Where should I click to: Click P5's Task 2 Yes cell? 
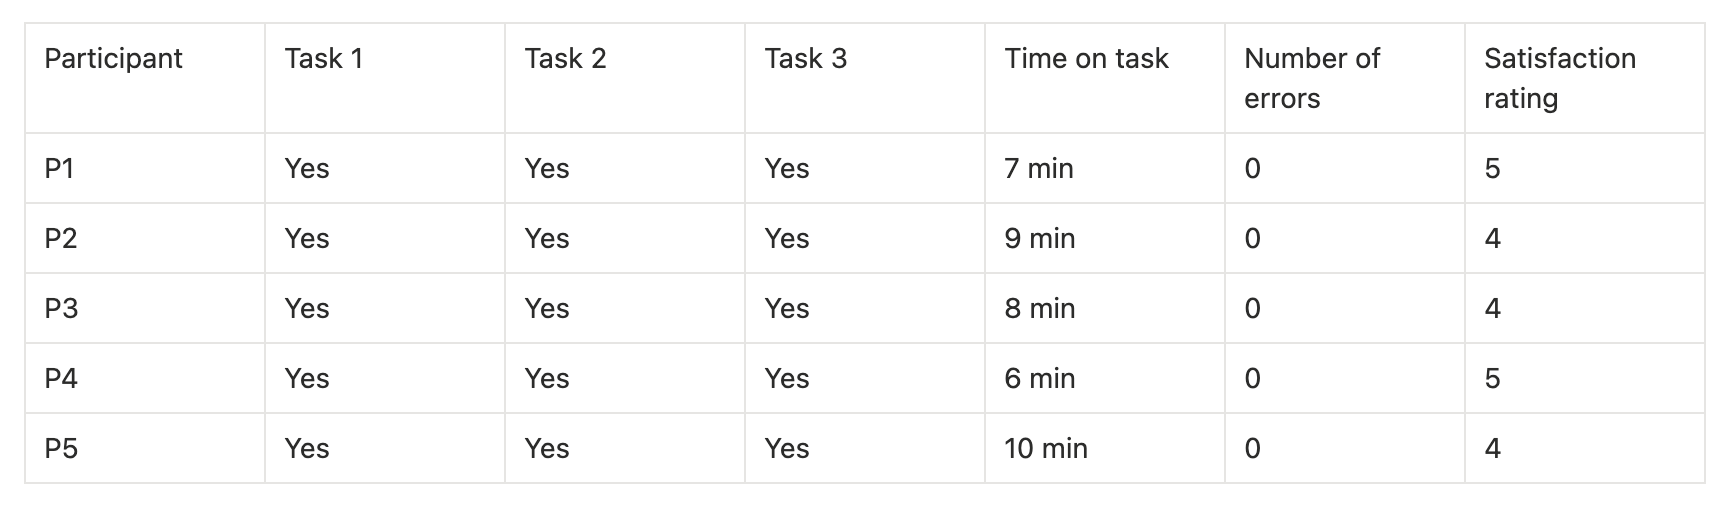click(547, 448)
